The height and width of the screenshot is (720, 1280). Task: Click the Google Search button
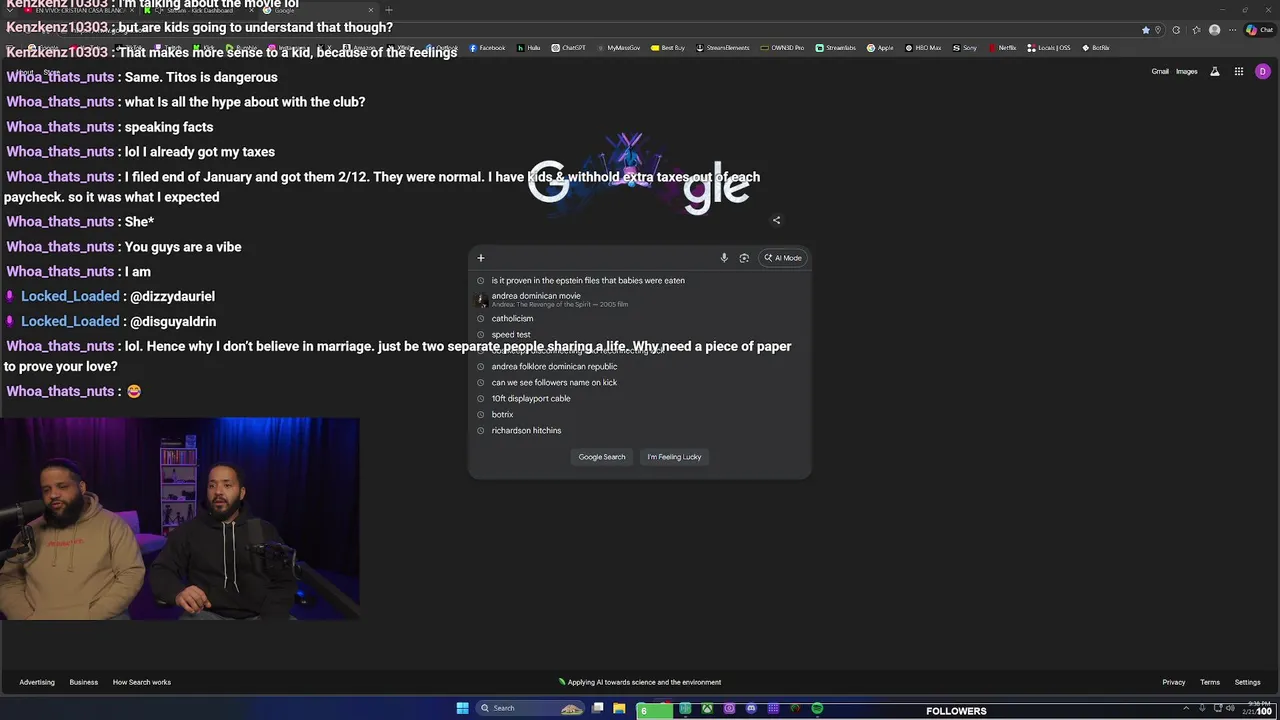click(x=602, y=457)
